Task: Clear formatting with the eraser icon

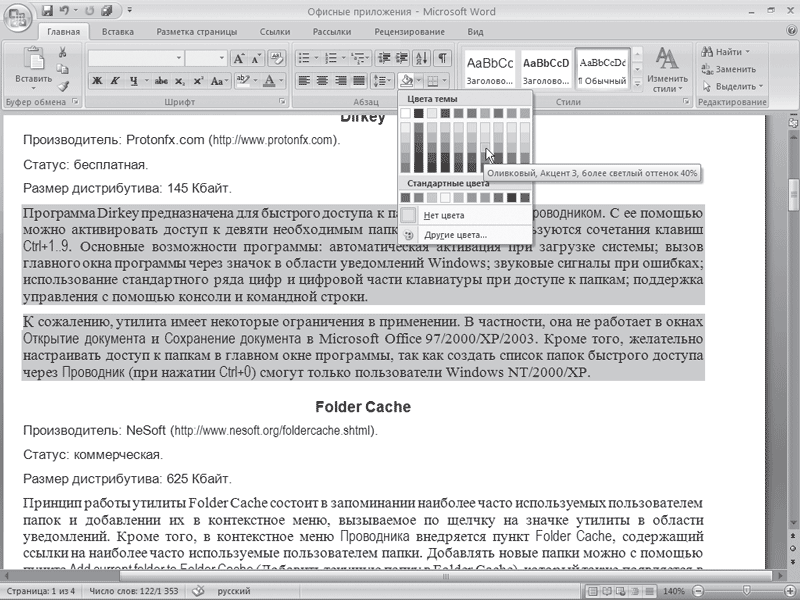Action: [277, 58]
